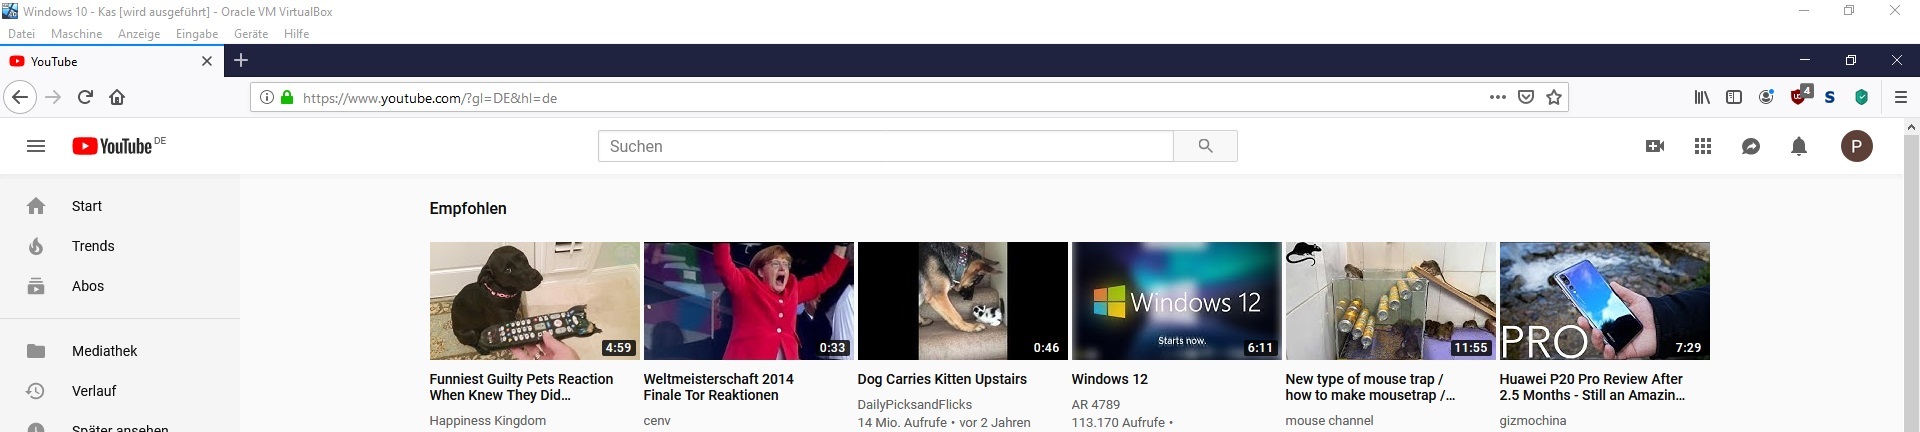
Task: Click the blue S extension icon
Action: coord(1829,97)
